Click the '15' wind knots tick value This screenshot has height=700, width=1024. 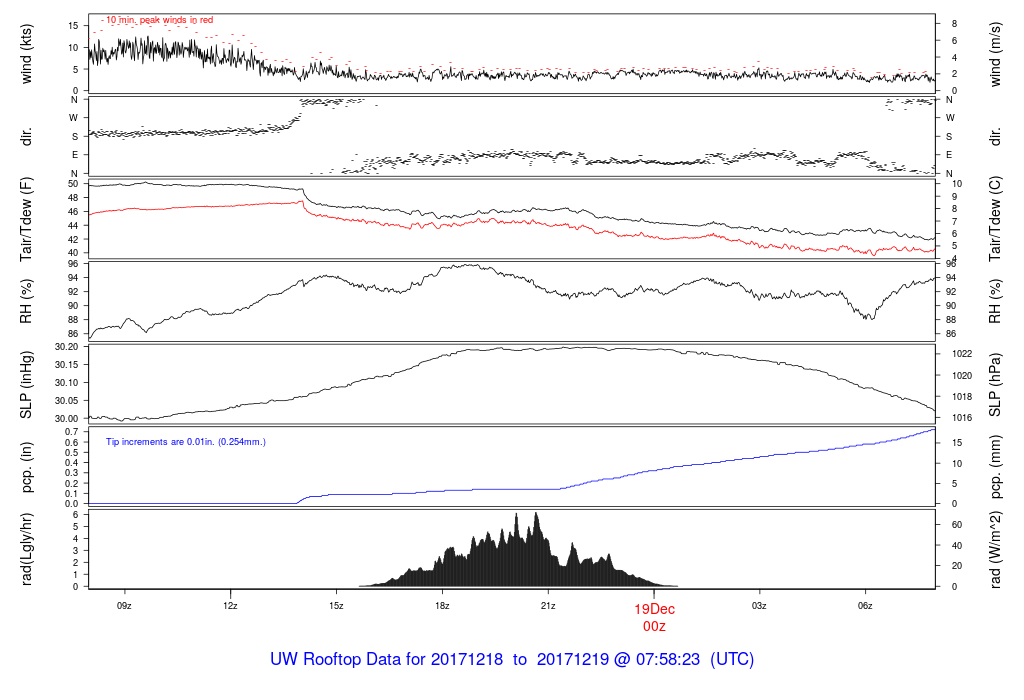click(x=73, y=25)
